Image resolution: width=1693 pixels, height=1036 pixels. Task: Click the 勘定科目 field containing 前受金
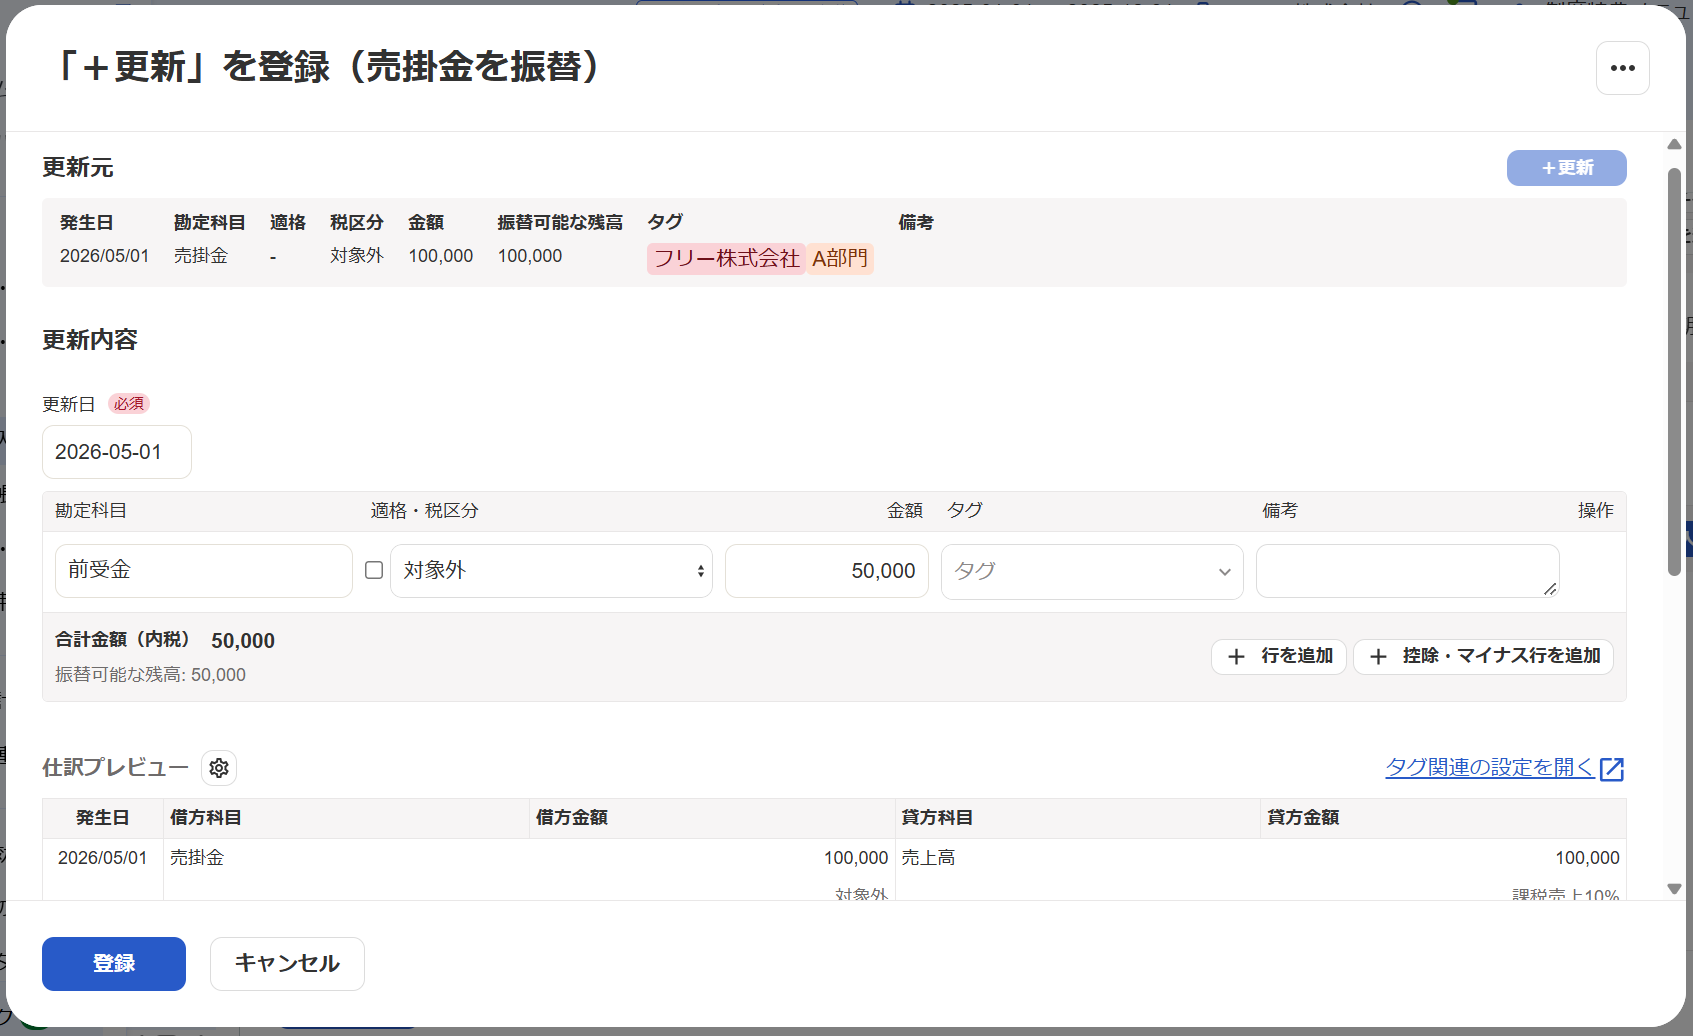pos(204,571)
